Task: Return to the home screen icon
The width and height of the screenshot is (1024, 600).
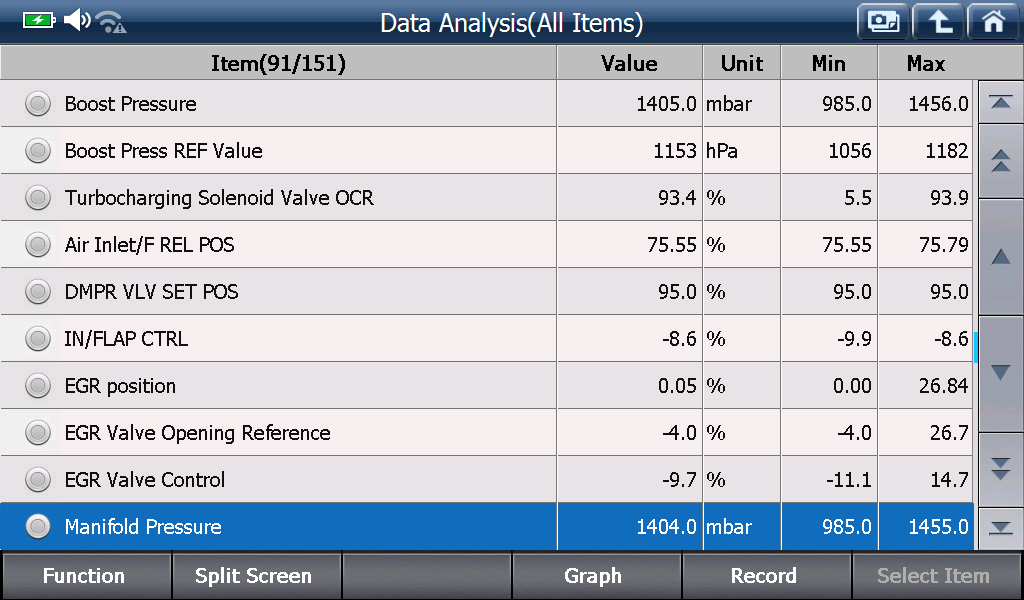Action: click(993, 22)
